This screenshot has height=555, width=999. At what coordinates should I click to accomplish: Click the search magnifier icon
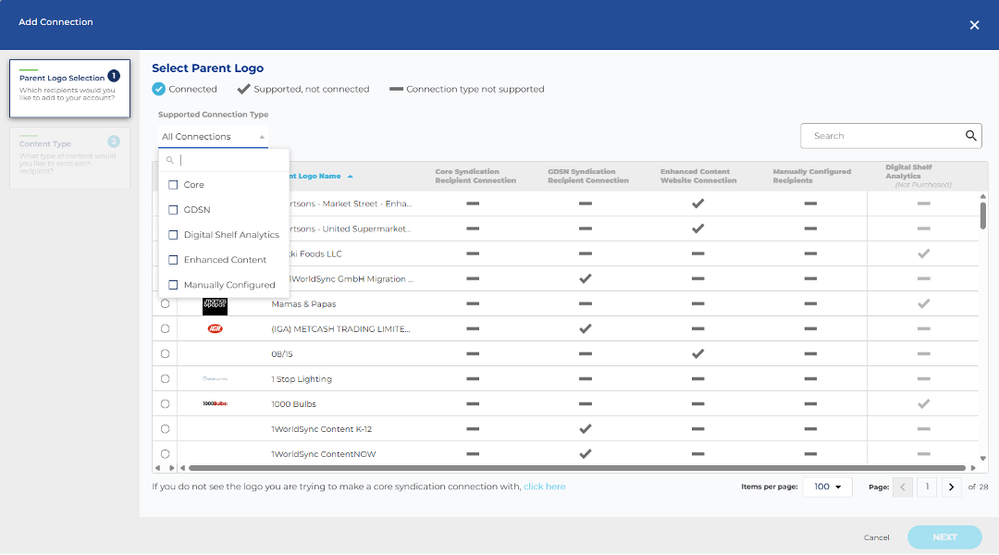pyautogui.click(x=970, y=136)
